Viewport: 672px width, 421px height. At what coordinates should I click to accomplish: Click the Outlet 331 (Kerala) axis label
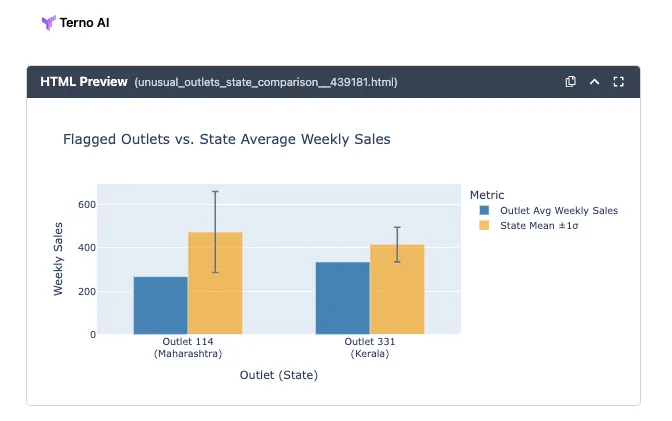(x=370, y=347)
